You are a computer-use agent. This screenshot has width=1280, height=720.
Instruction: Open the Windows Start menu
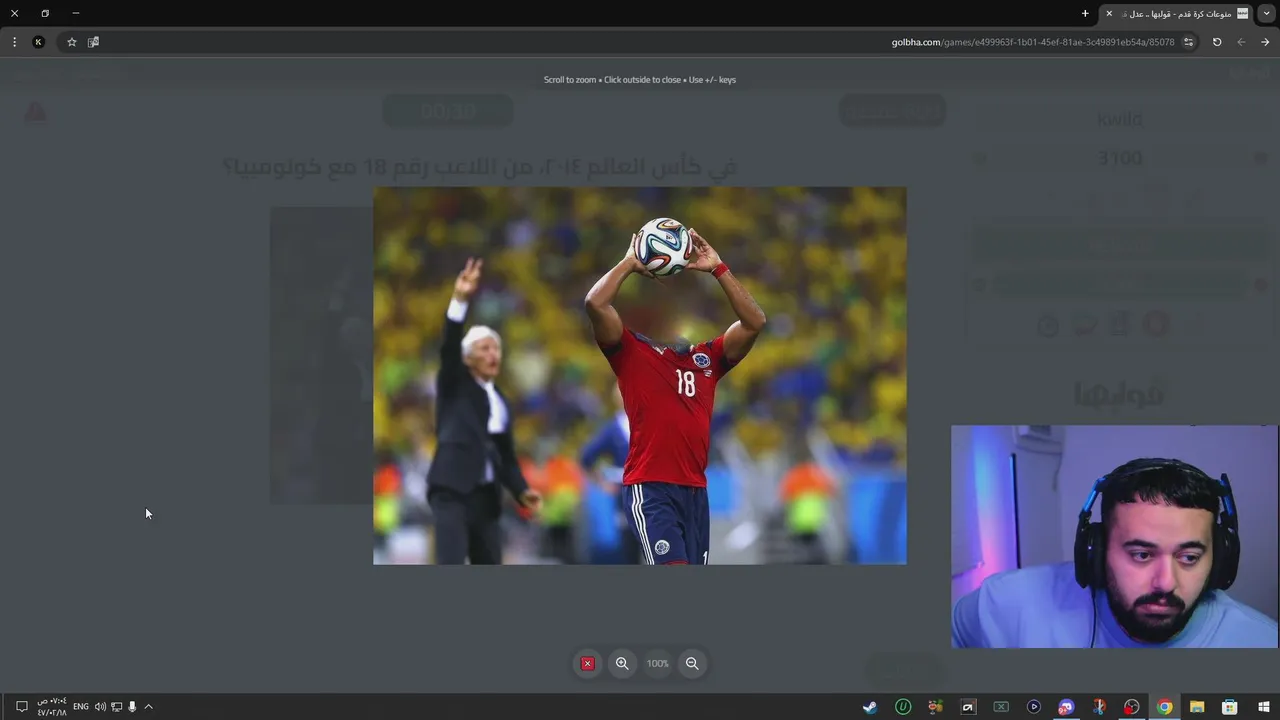point(1264,707)
